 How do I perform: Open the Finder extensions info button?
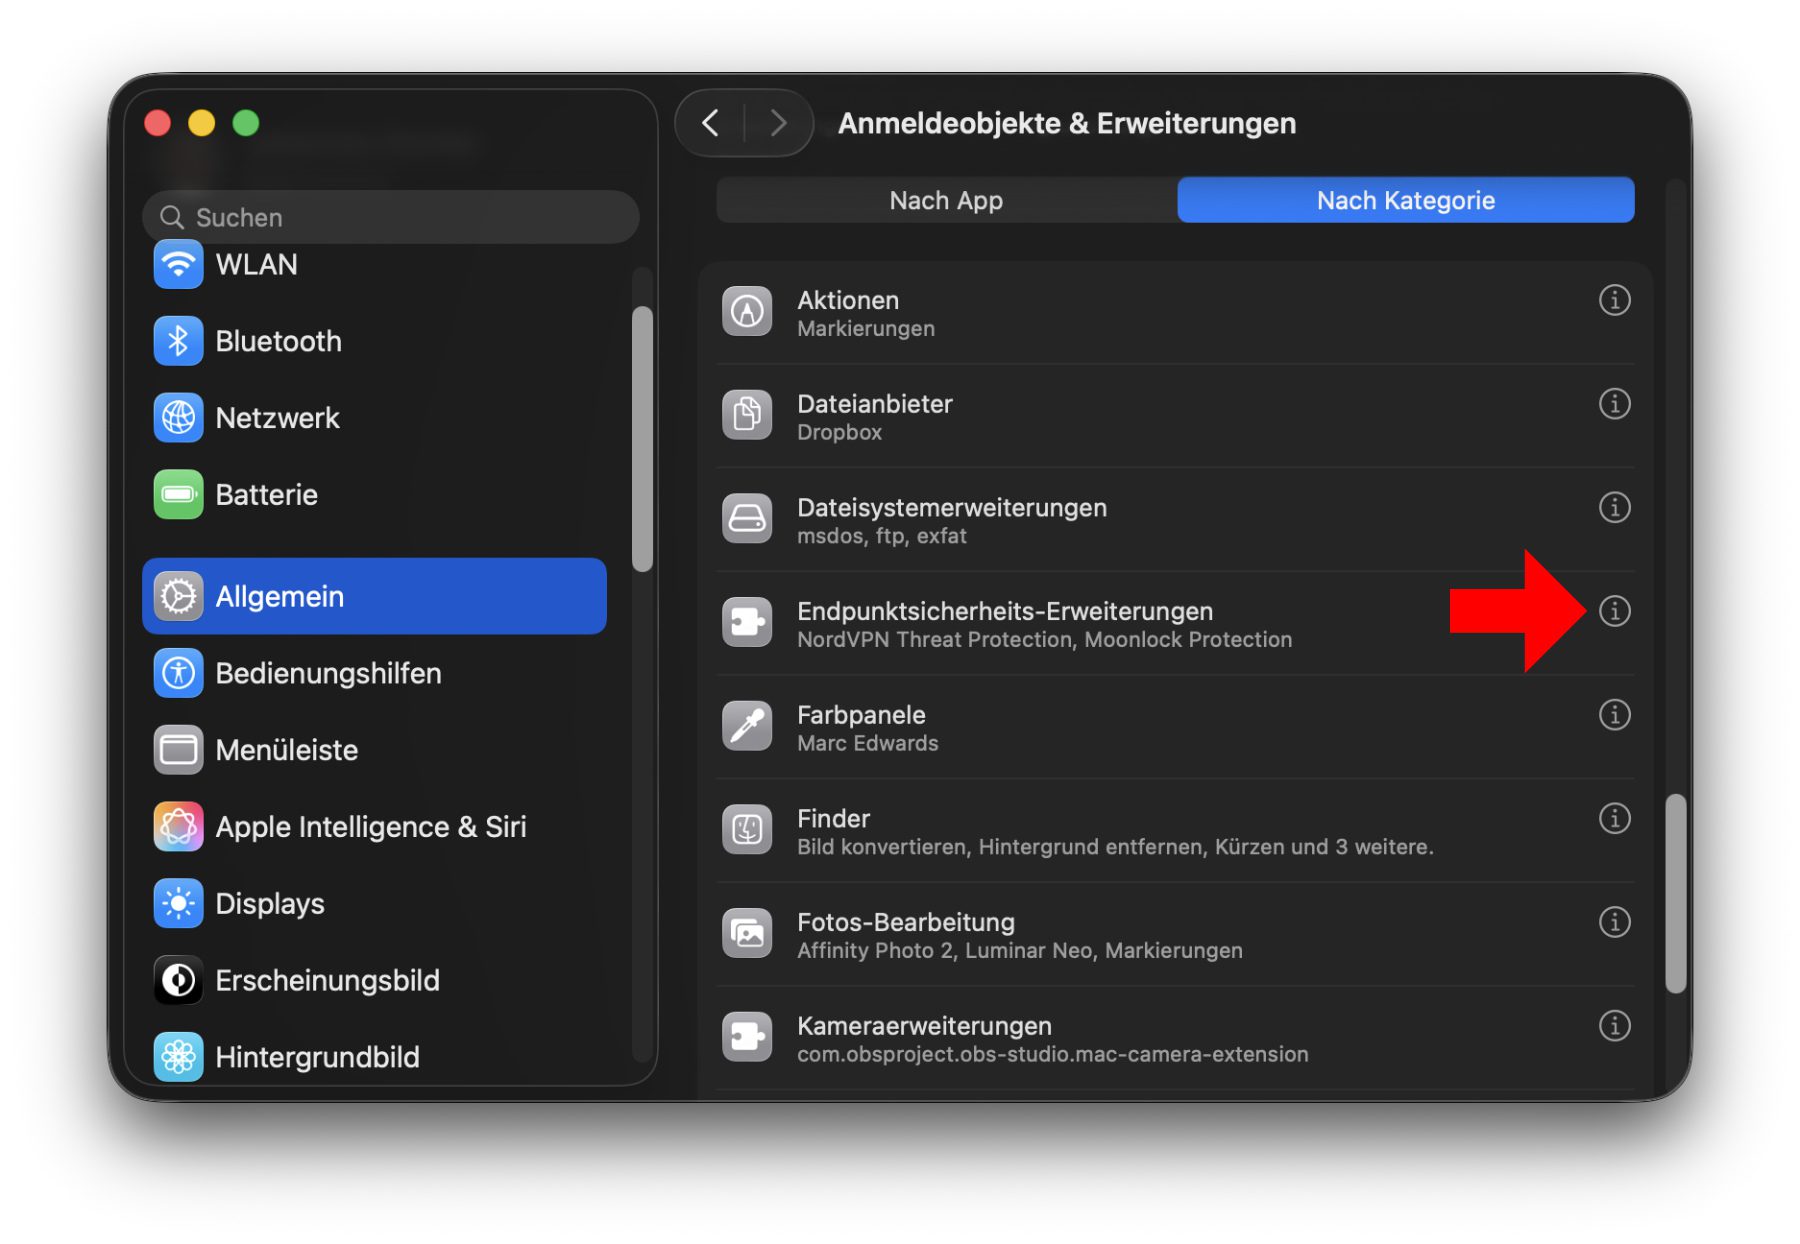point(1613,819)
